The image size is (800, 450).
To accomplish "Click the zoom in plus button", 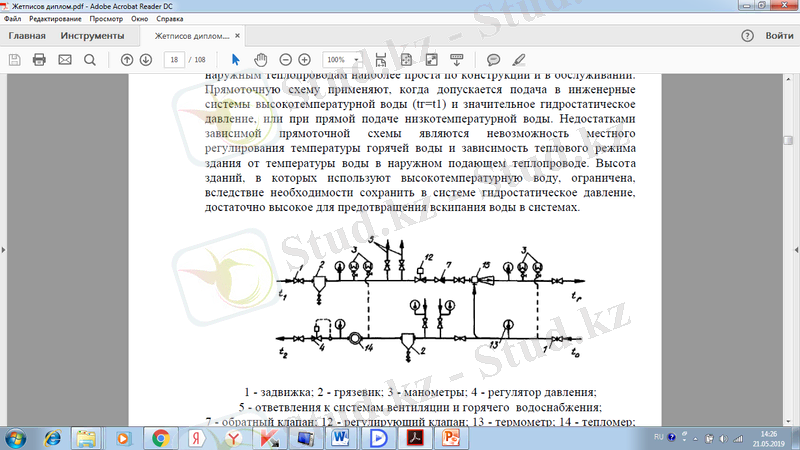I will (x=305, y=59).
